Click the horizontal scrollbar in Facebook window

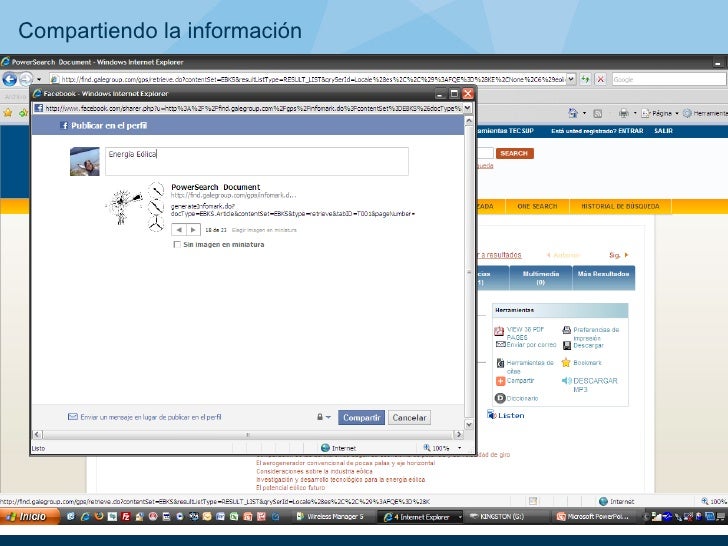point(247,435)
